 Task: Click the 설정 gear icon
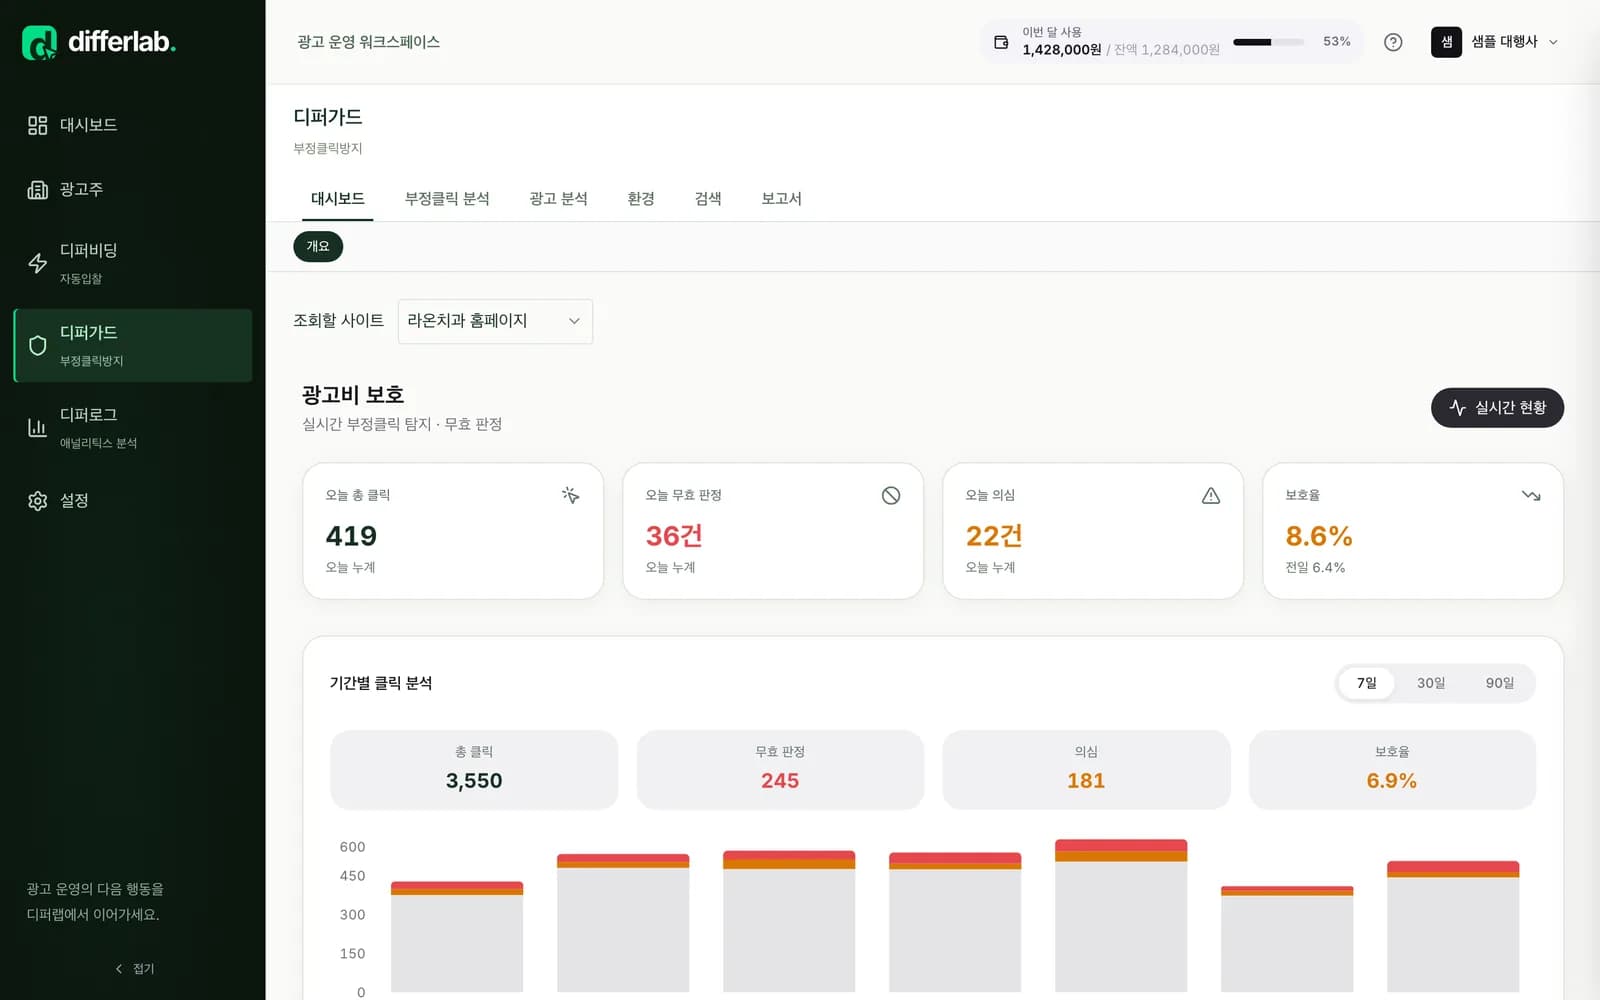pyautogui.click(x=38, y=500)
